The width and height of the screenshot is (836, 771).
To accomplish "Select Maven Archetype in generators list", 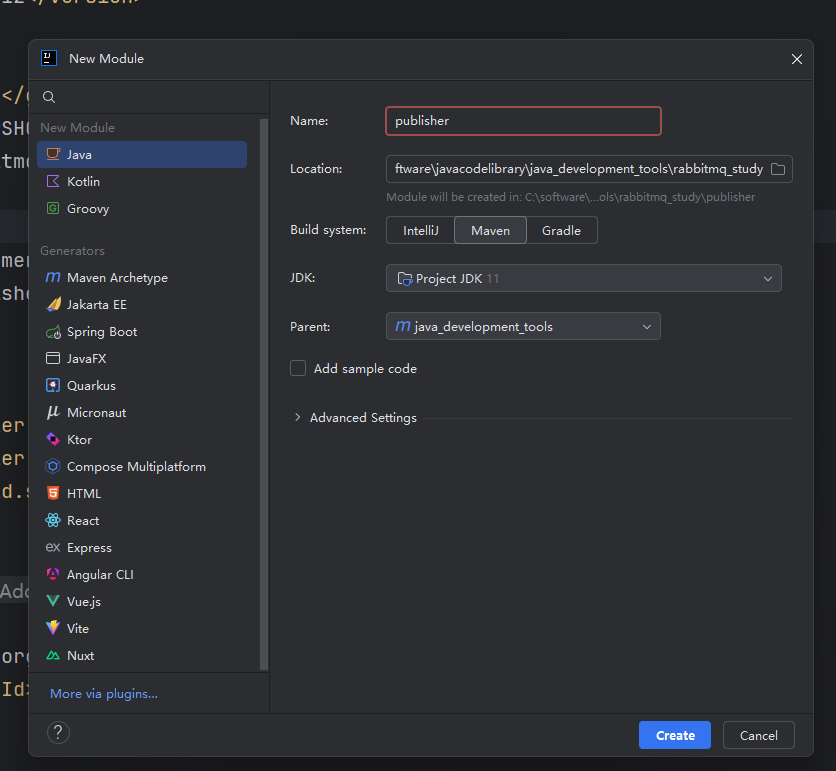I will click(x=117, y=278).
